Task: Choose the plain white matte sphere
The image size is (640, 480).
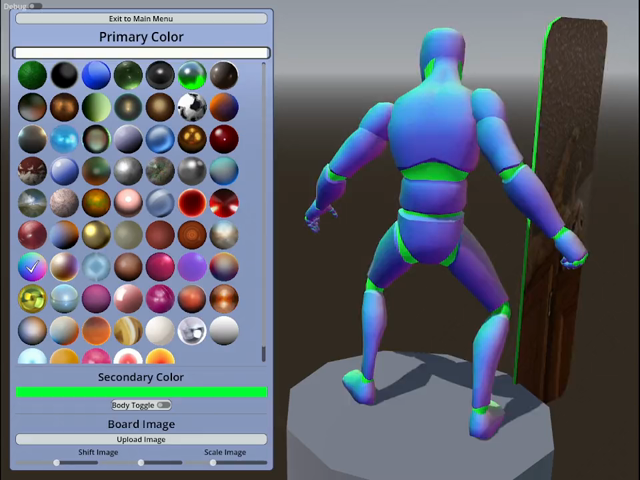Action: click(160, 331)
